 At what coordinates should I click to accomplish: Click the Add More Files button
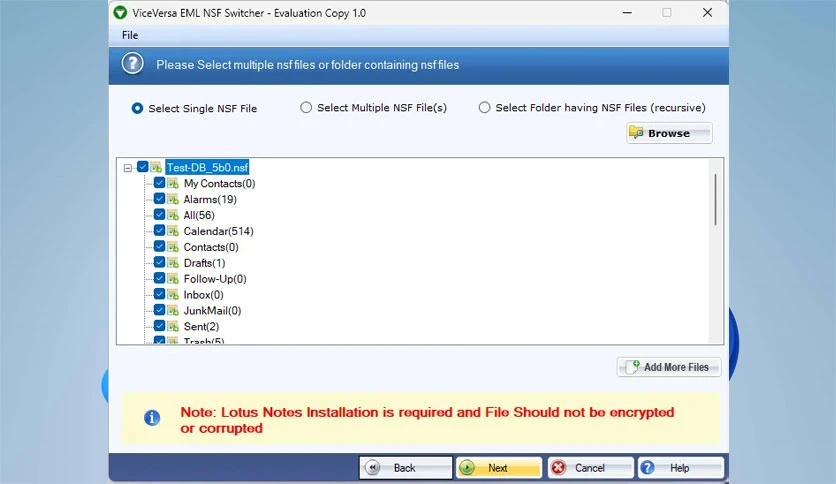(x=669, y=367)
